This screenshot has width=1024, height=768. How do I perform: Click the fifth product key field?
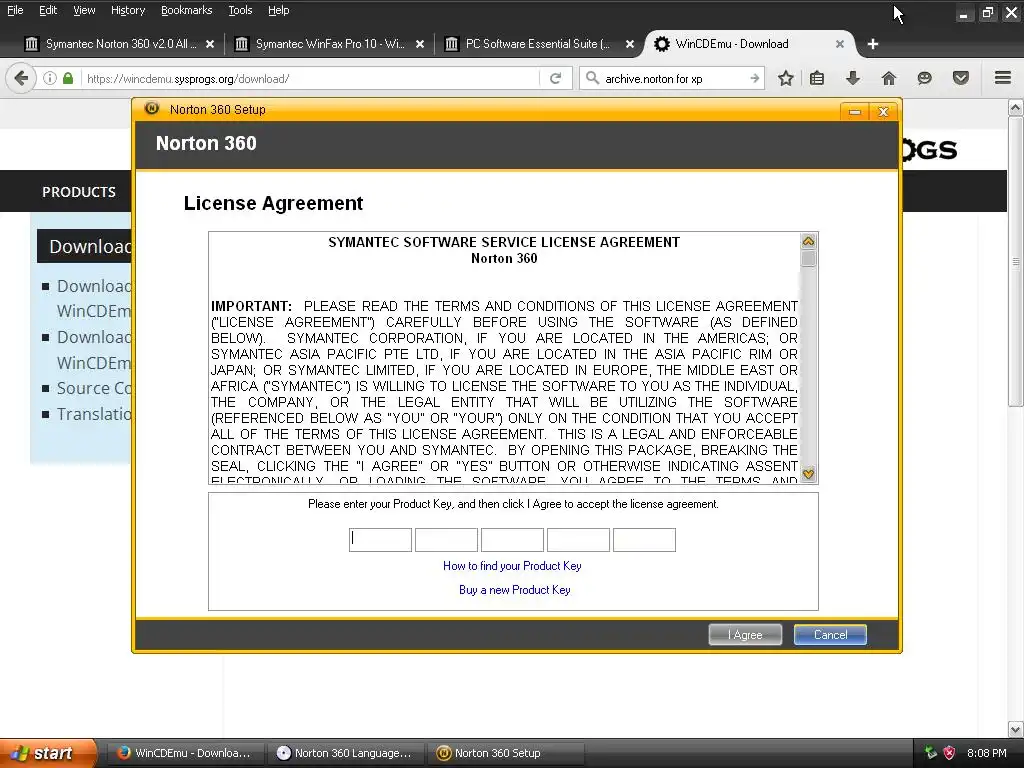(644, 540)
